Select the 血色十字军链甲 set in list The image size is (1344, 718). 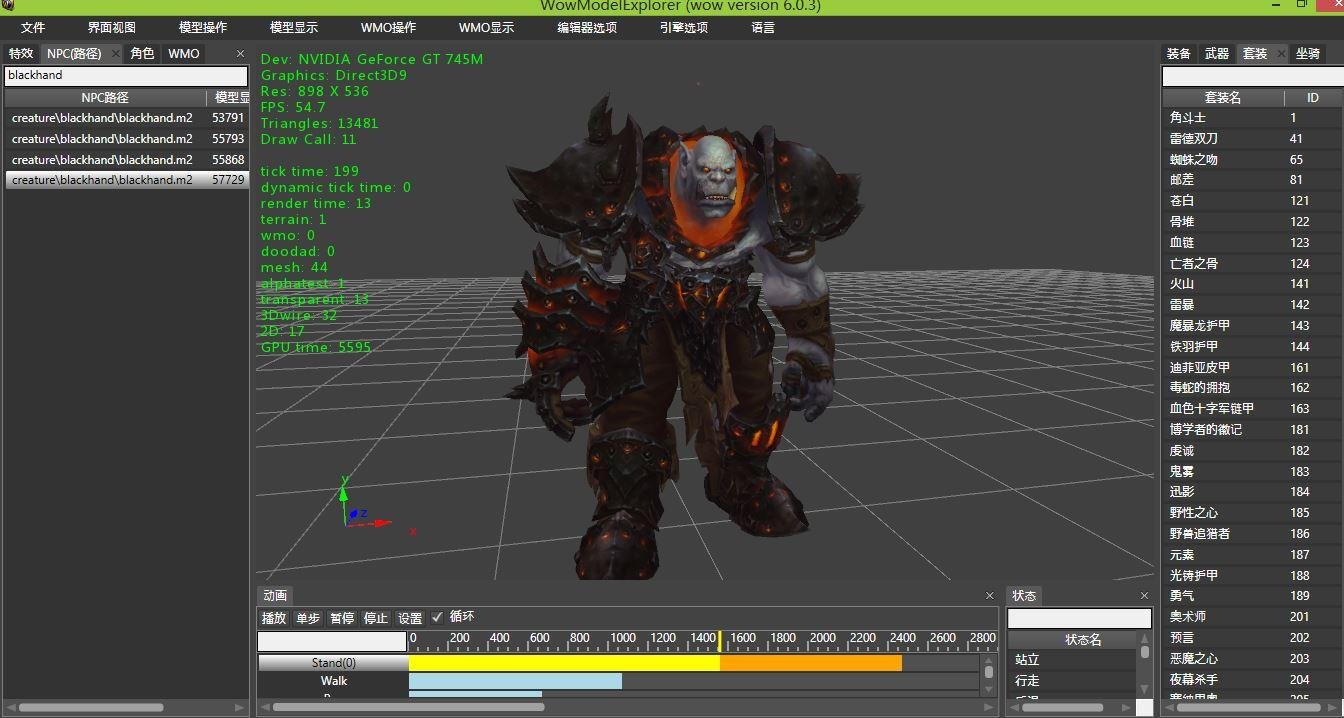1211,409
